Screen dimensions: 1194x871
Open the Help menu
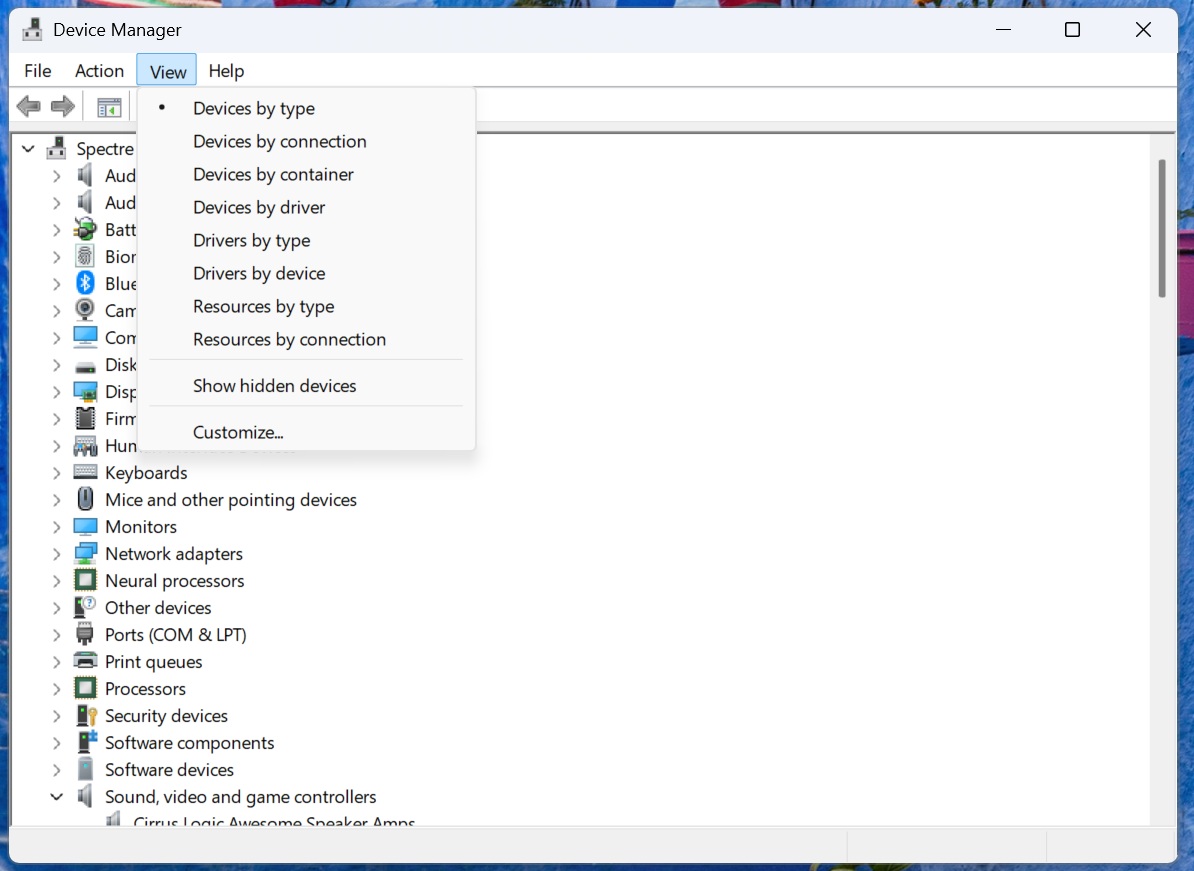tap(226, 70)
